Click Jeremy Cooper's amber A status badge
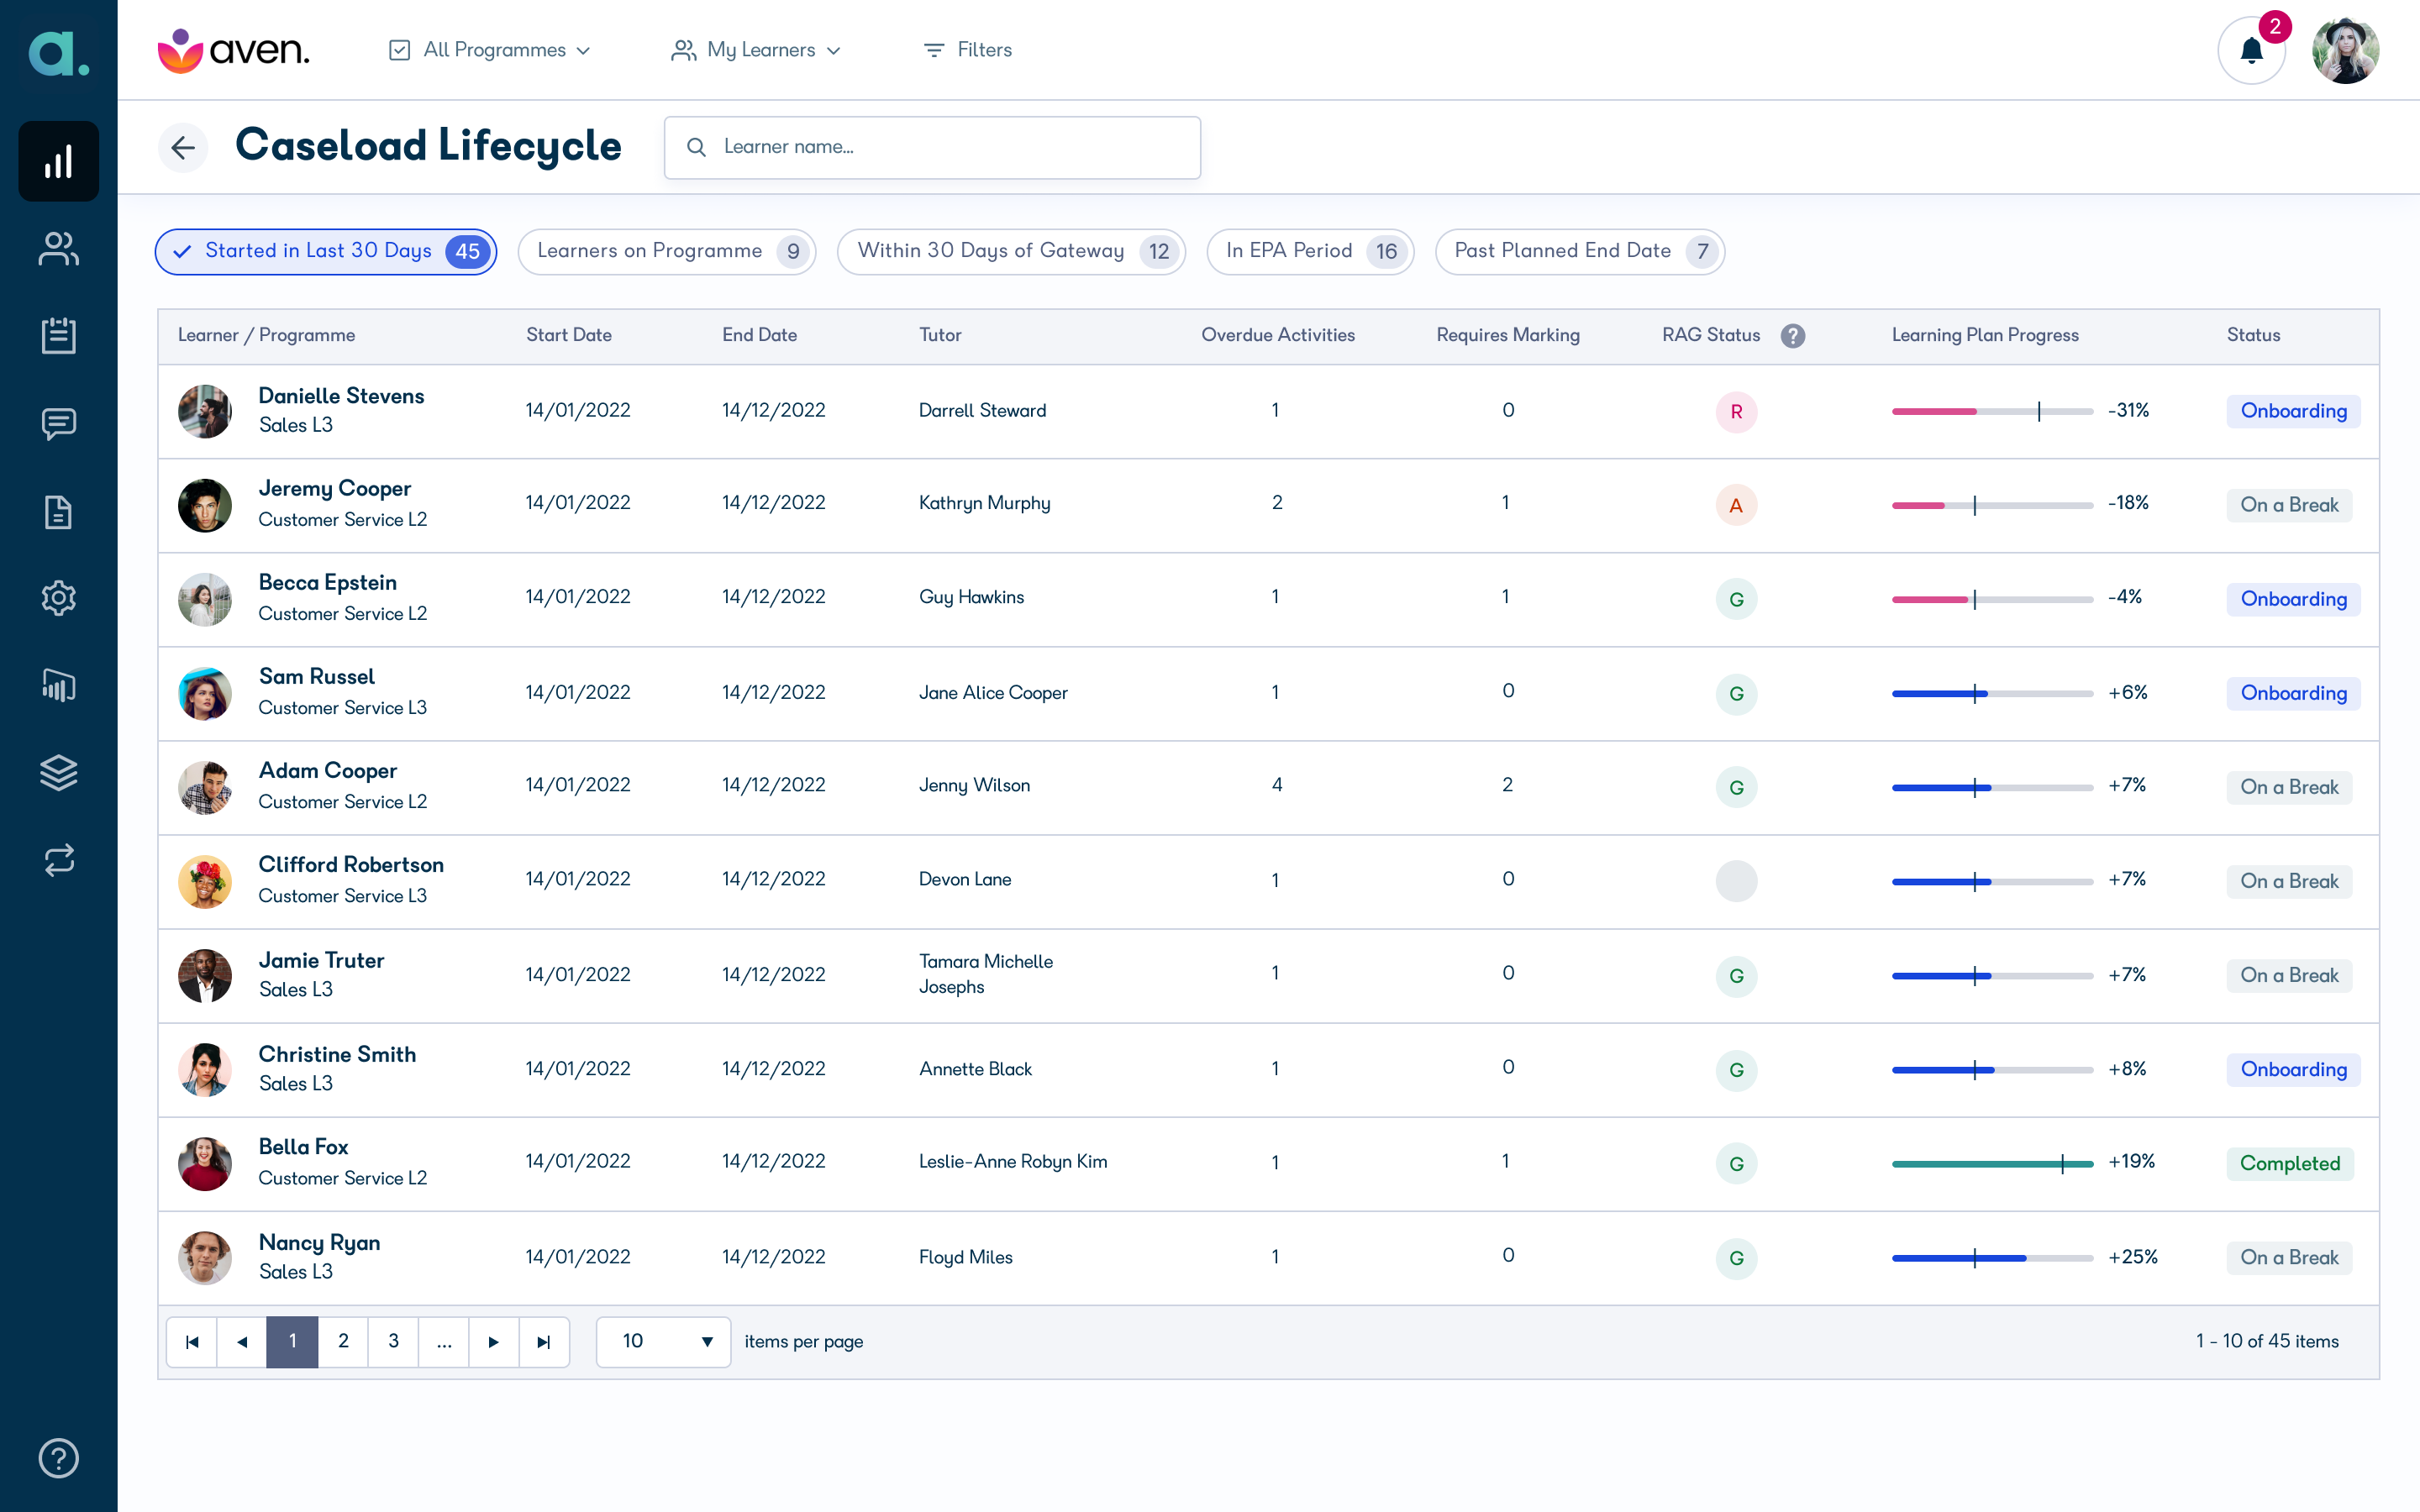Screen dimensions: 2420x1512 [1736, 505]
